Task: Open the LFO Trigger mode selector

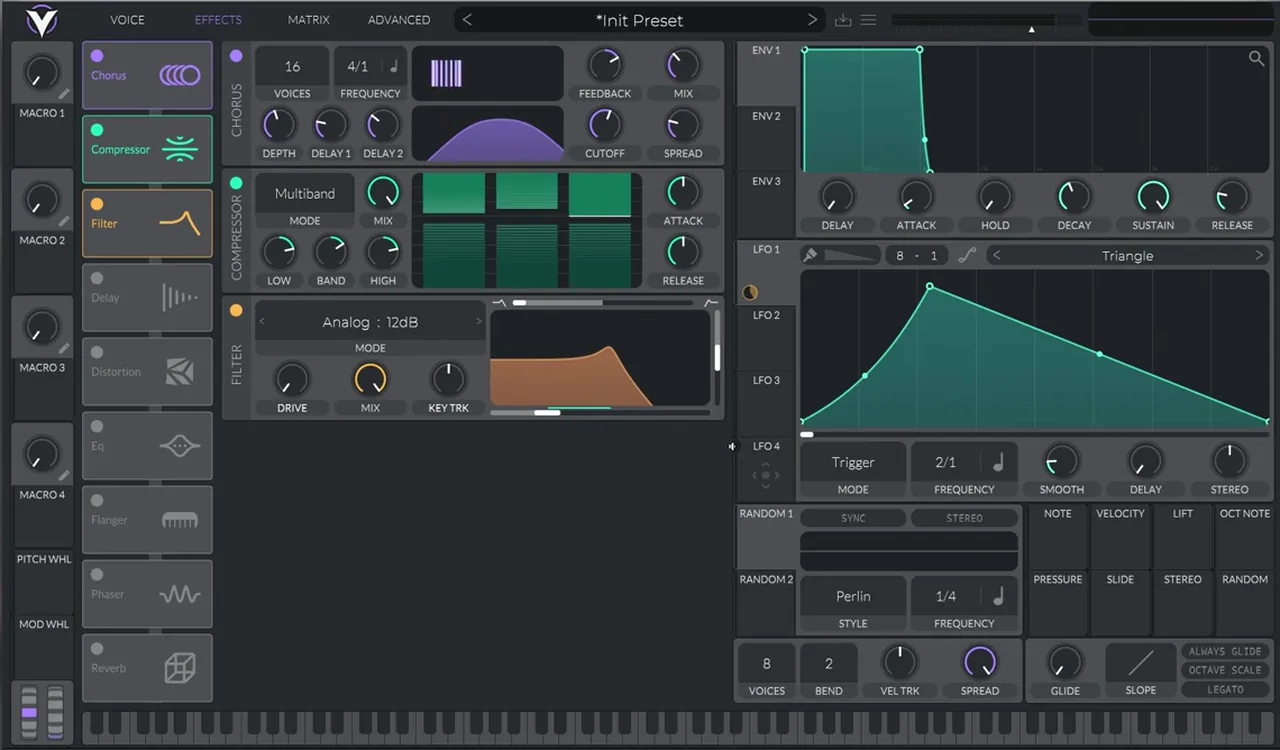Action: (853, 462)
